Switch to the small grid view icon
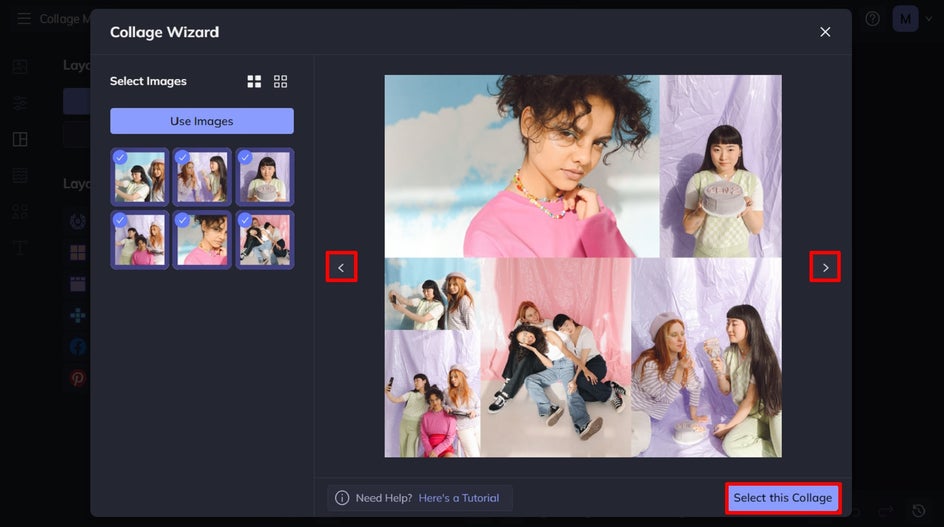This screenshot has height=527, width=944. [x=281, y=81]
